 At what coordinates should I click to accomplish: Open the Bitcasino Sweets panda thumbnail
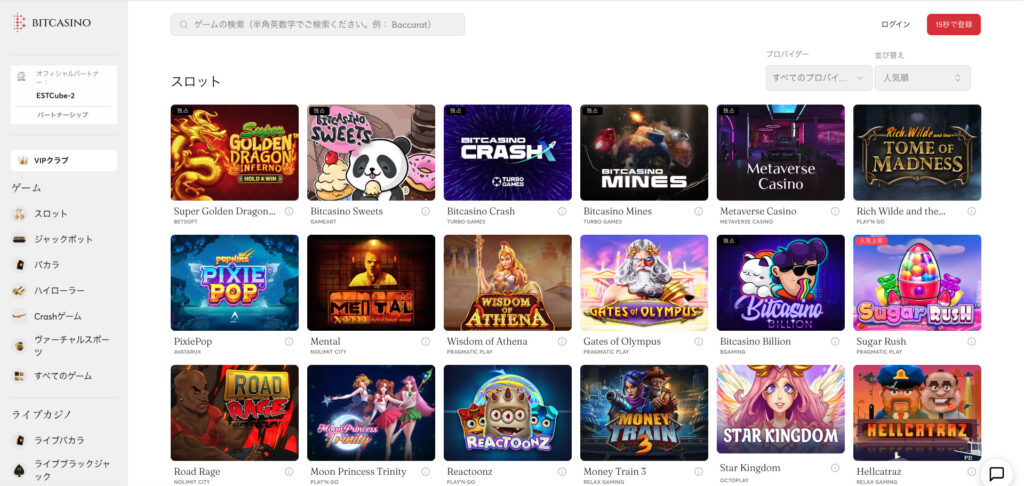pyautogui.click(x=371, y=152)
